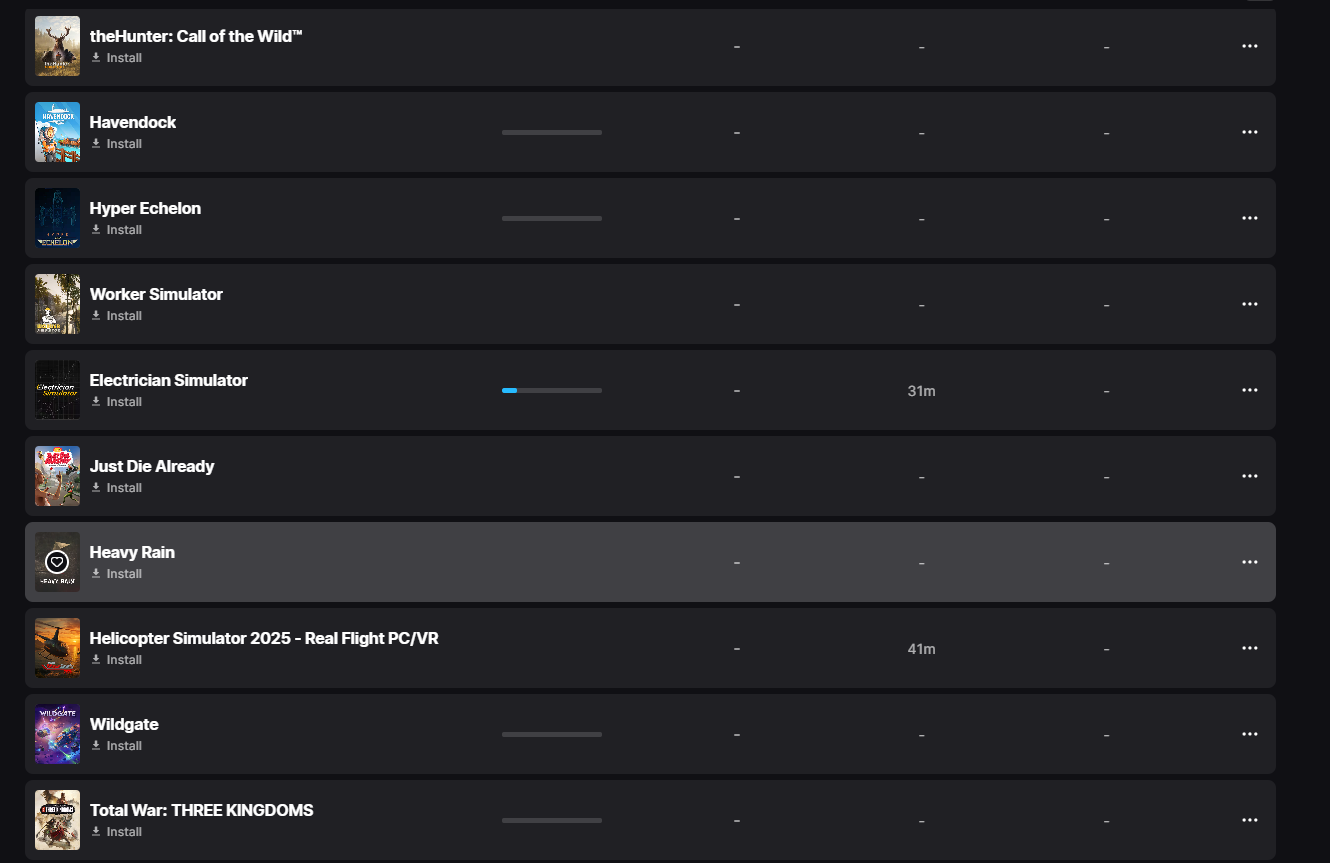Open the three-dot menu for Havendock
Viewport: 1330px width, 863px height.
tap(1249, 132)
